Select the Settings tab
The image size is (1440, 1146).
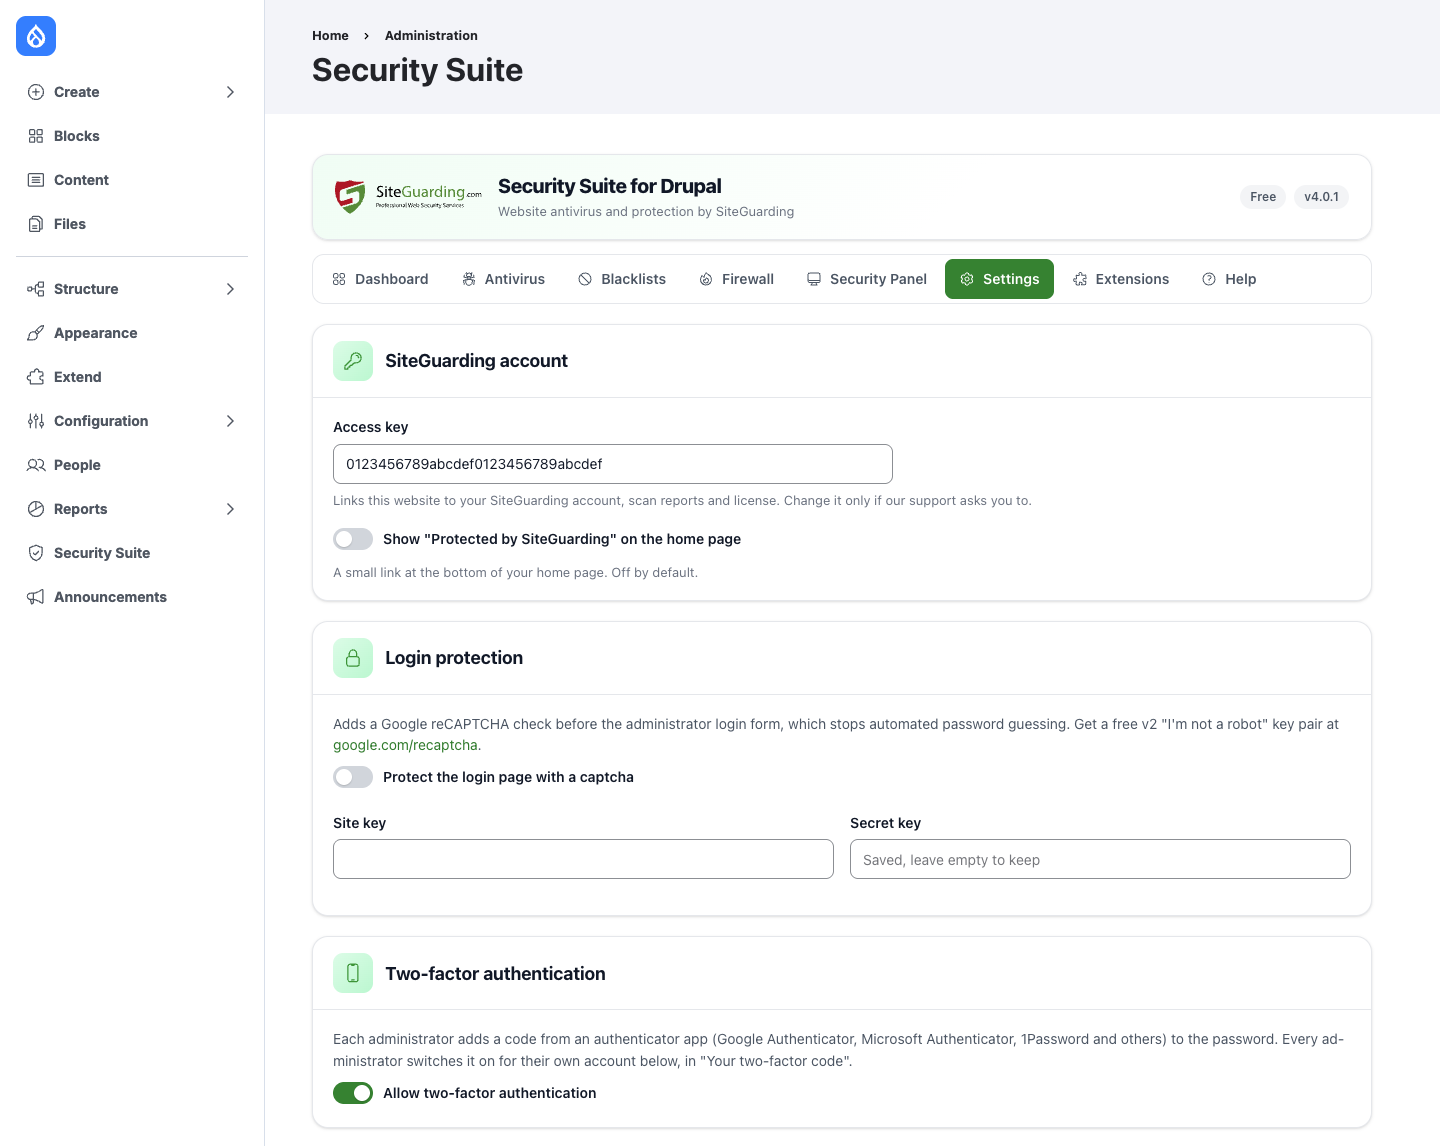pyautogui.click(x=999, y=279)
